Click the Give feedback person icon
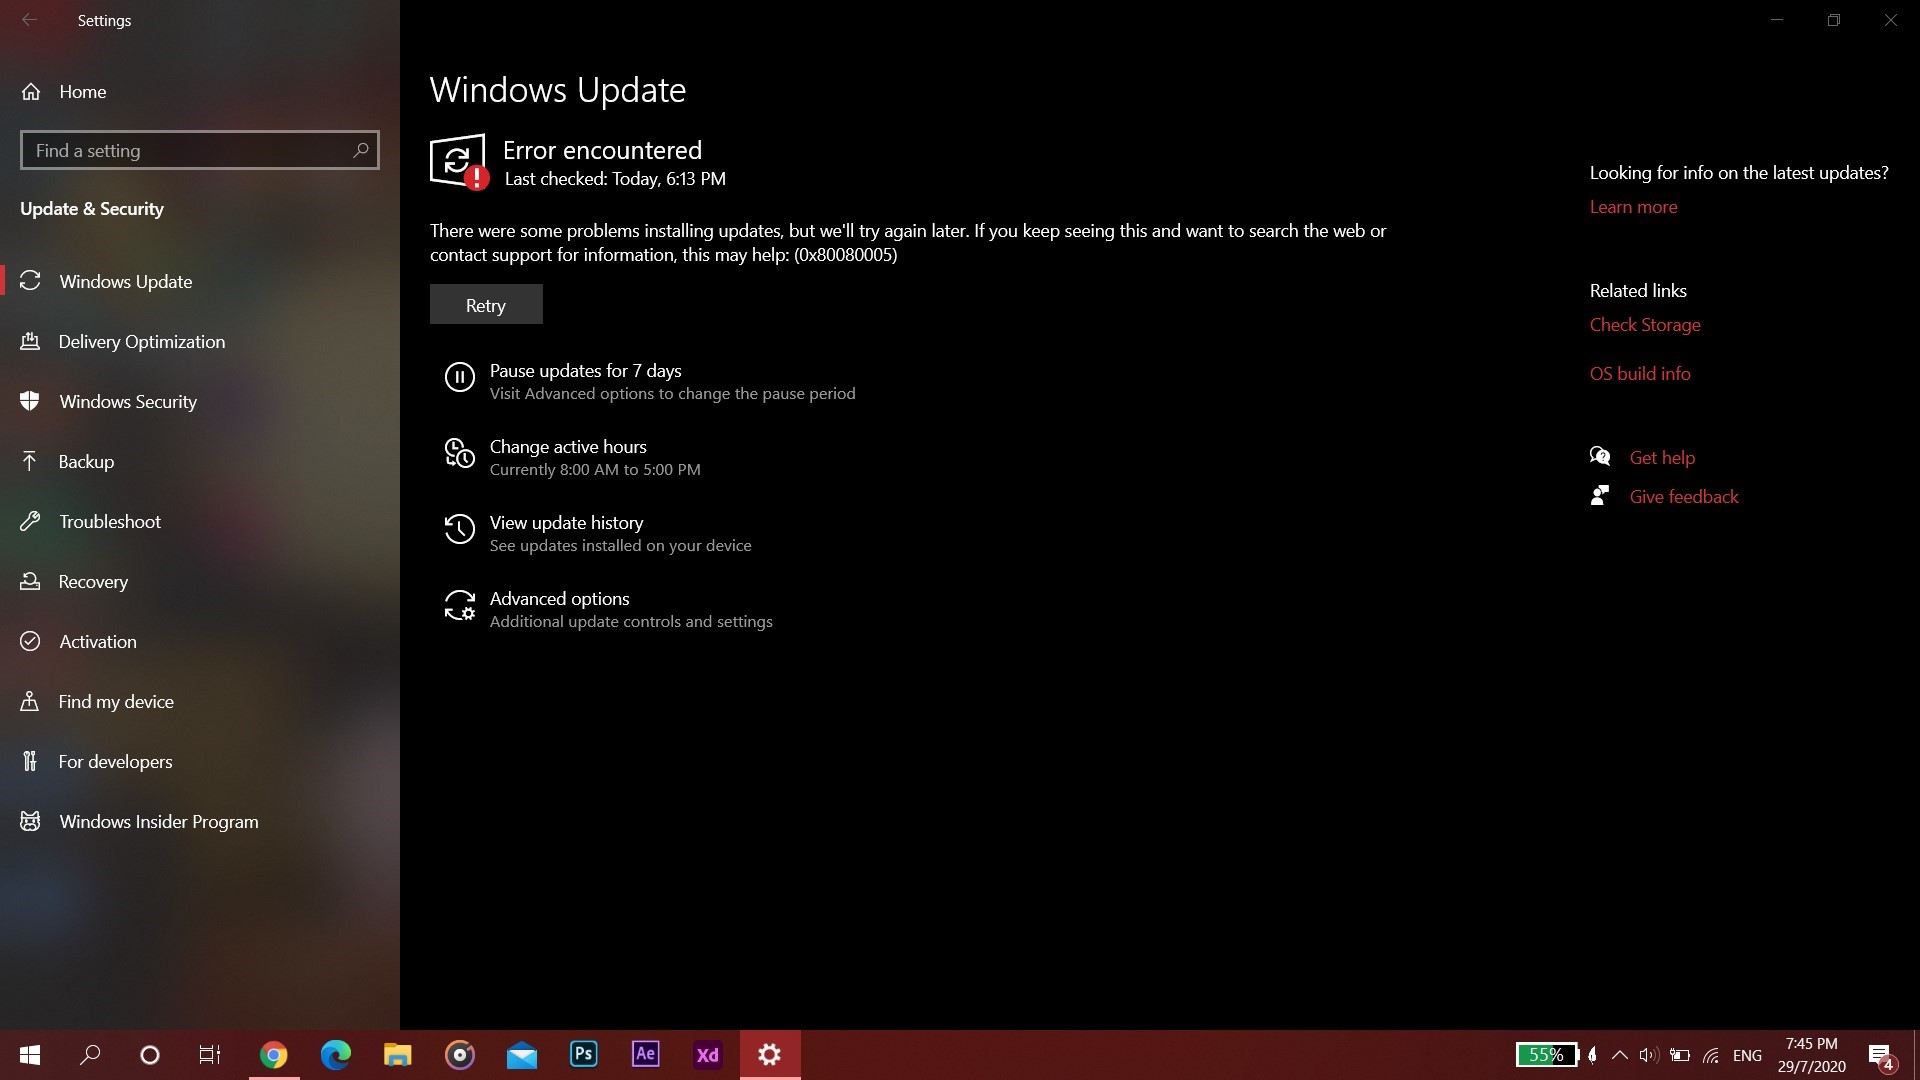The height and width of the screenshot is (1080, 1920). [x=1600, y=495]
